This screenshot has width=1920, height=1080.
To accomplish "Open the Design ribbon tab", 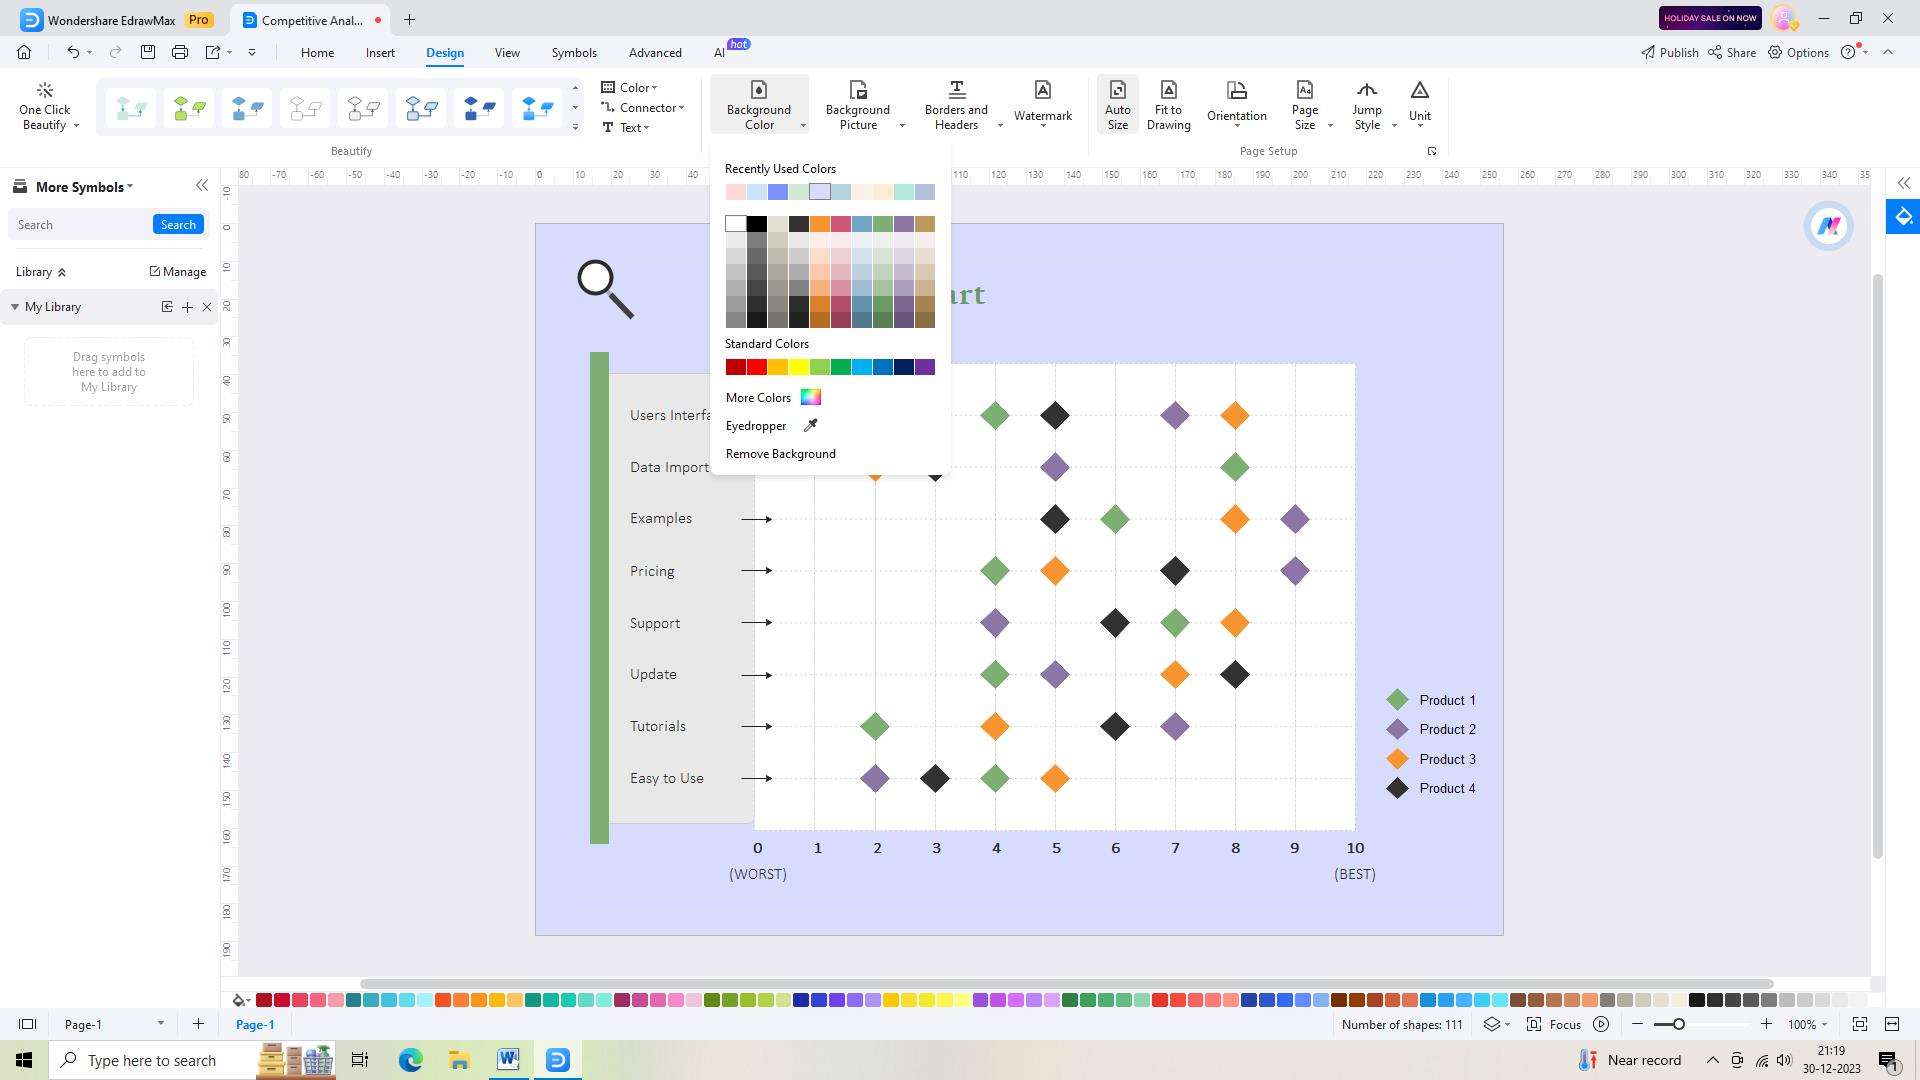I will [x=444, y=53].
